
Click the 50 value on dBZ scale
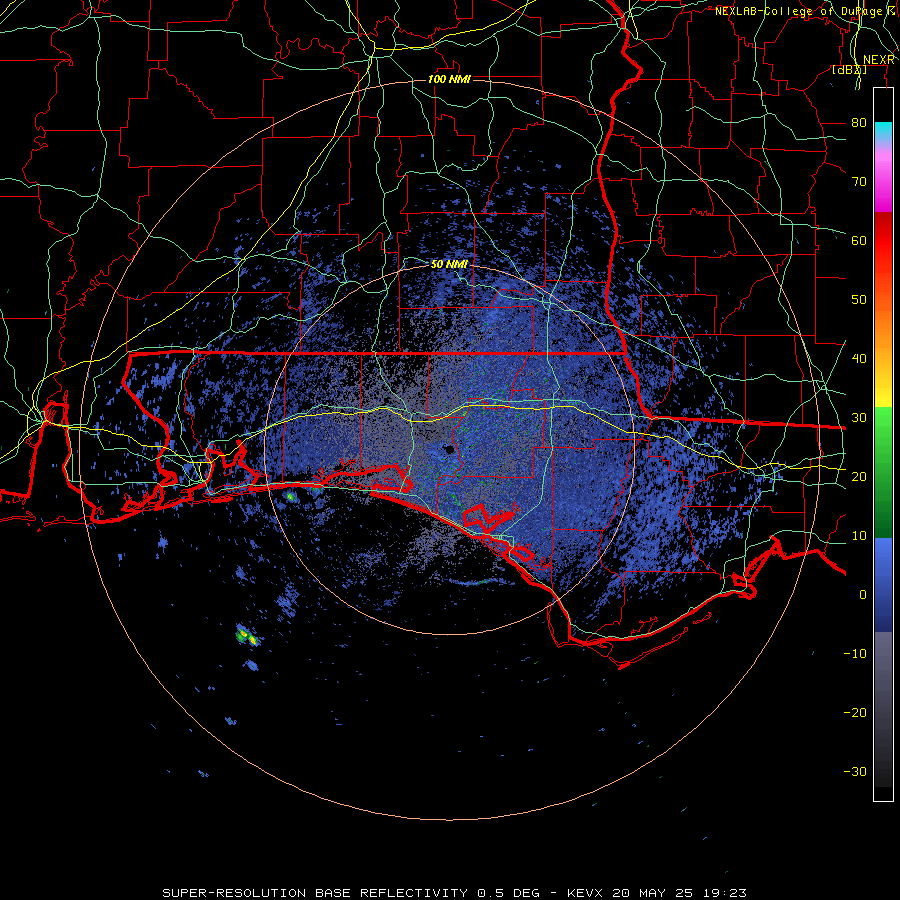(x=859, y=300)
